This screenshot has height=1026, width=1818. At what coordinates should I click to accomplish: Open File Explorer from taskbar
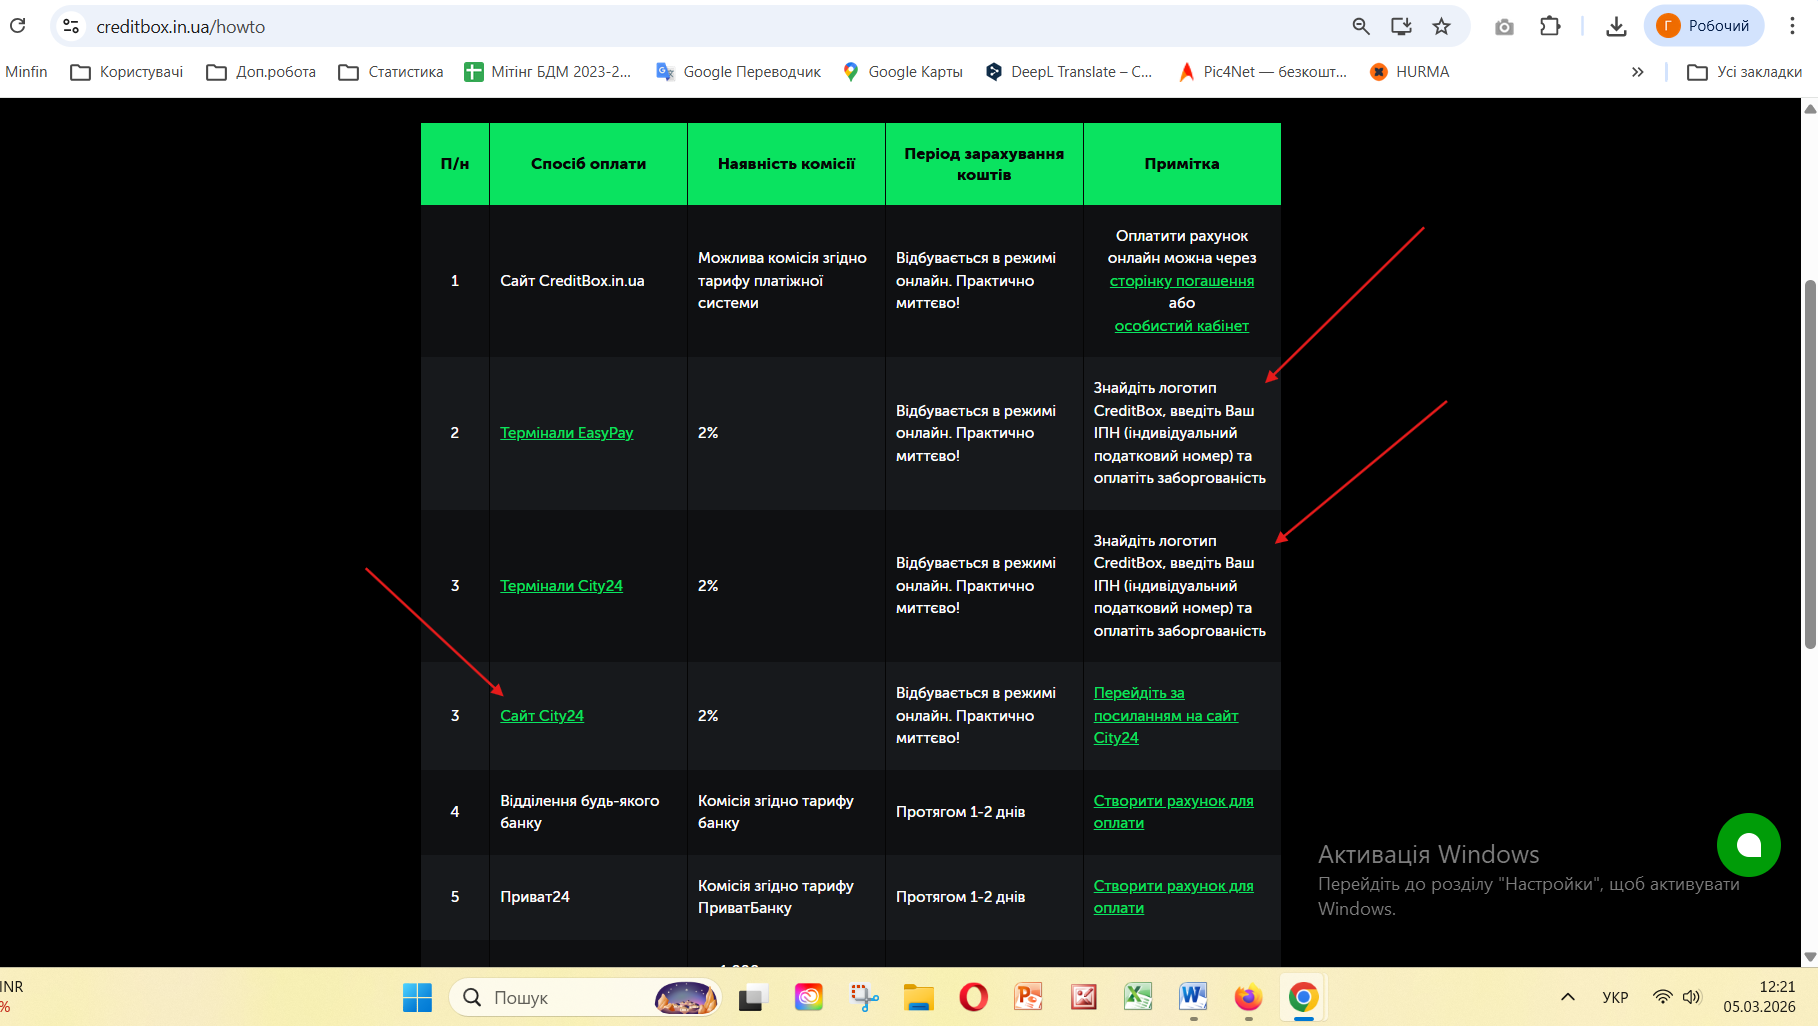point(918,997)
